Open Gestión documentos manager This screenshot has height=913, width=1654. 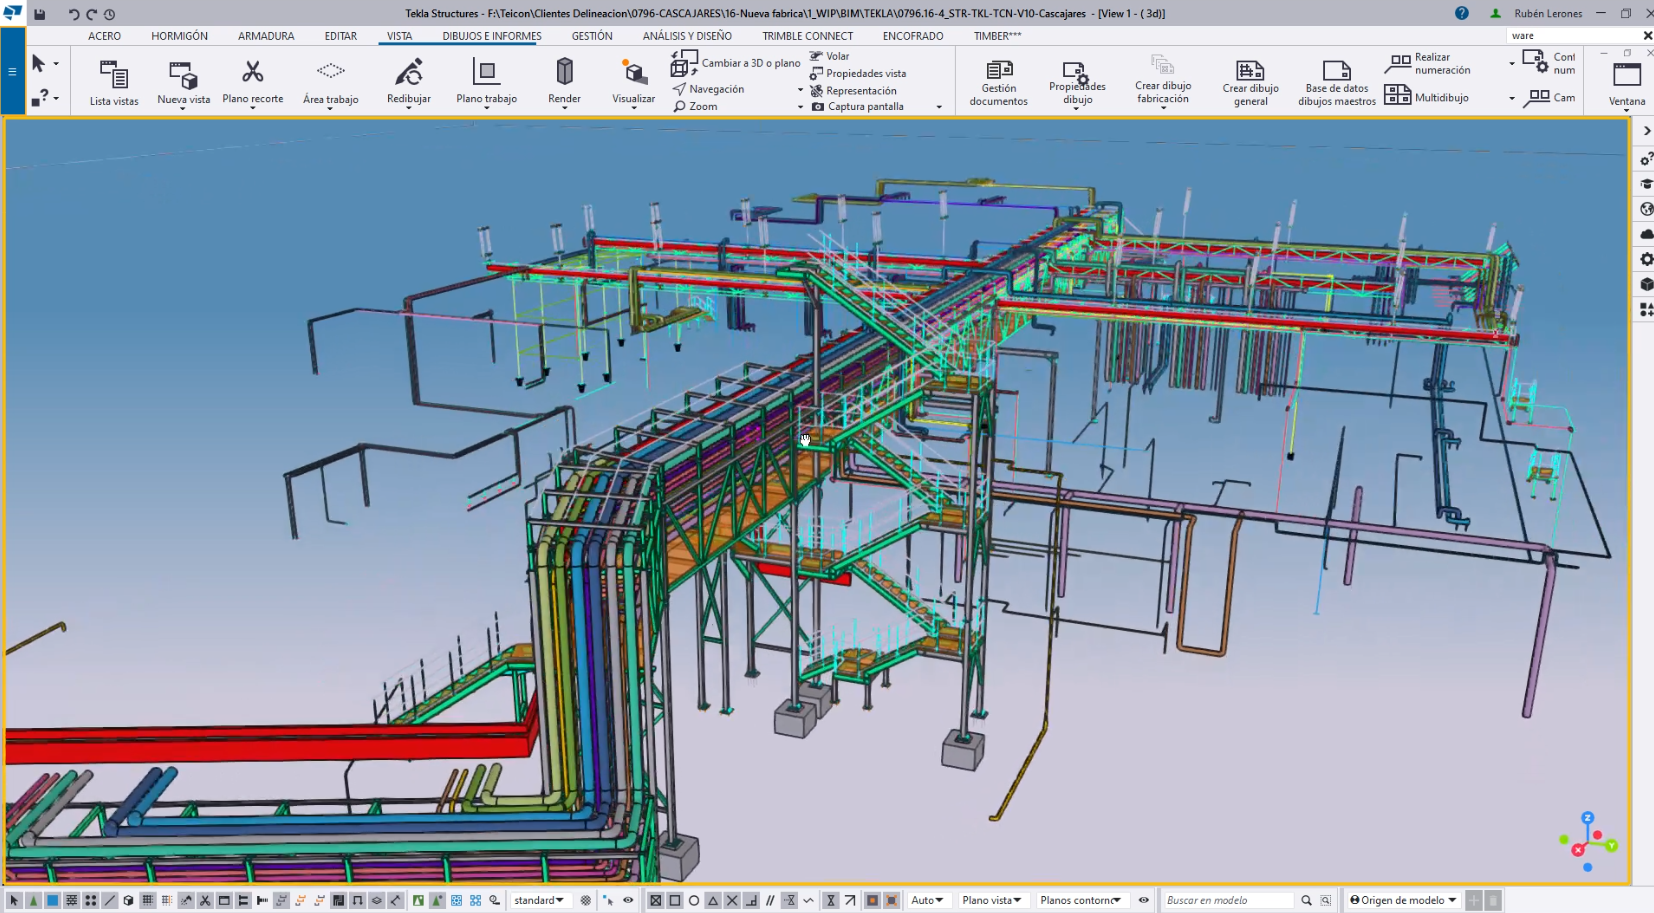[x=998, y=82]
